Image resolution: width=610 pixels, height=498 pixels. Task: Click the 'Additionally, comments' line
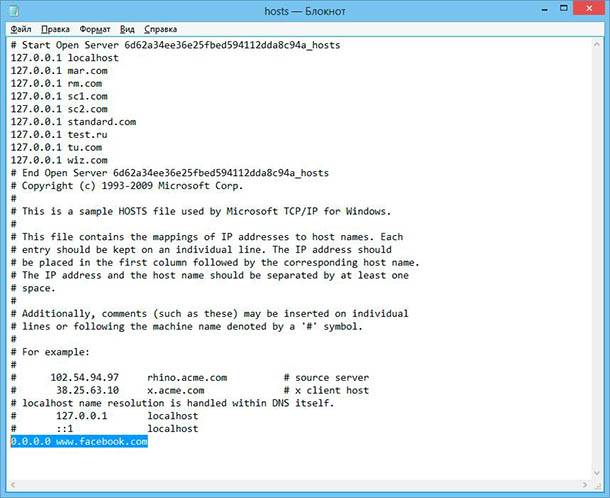tap(210, 314)
